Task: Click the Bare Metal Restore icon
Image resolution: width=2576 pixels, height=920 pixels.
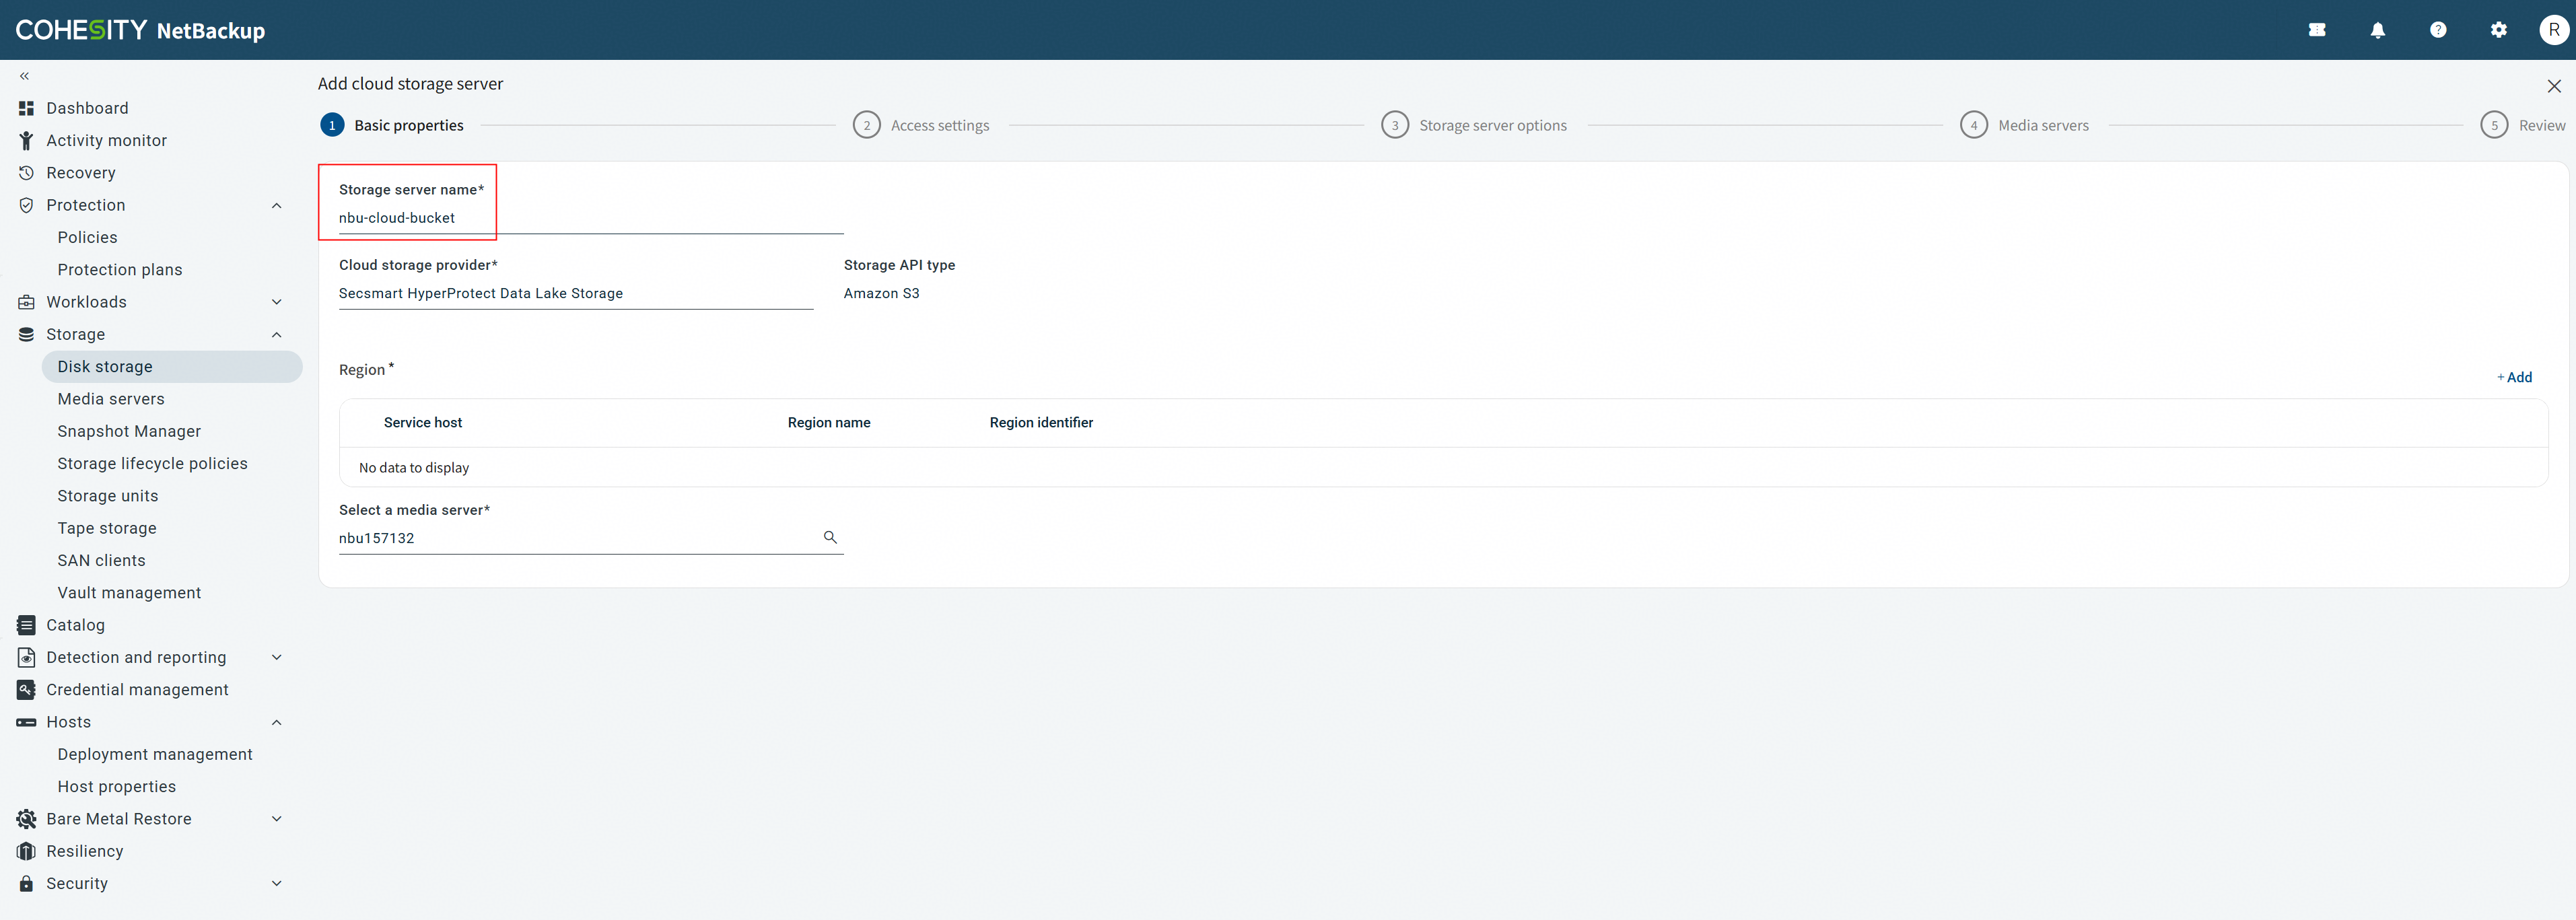Action: tap(26, 819)
